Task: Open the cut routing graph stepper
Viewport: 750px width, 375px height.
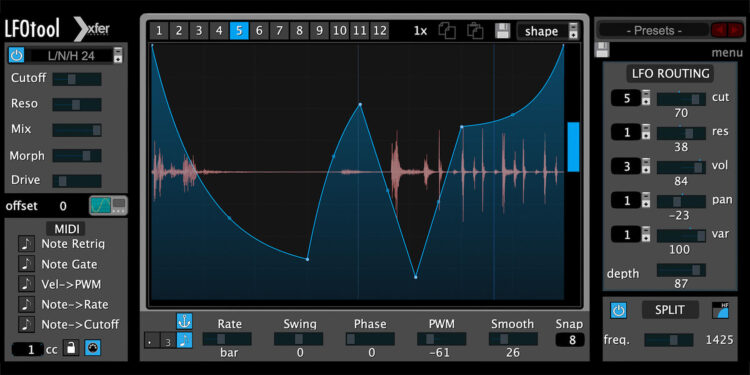Action: [x=646, y=99]
